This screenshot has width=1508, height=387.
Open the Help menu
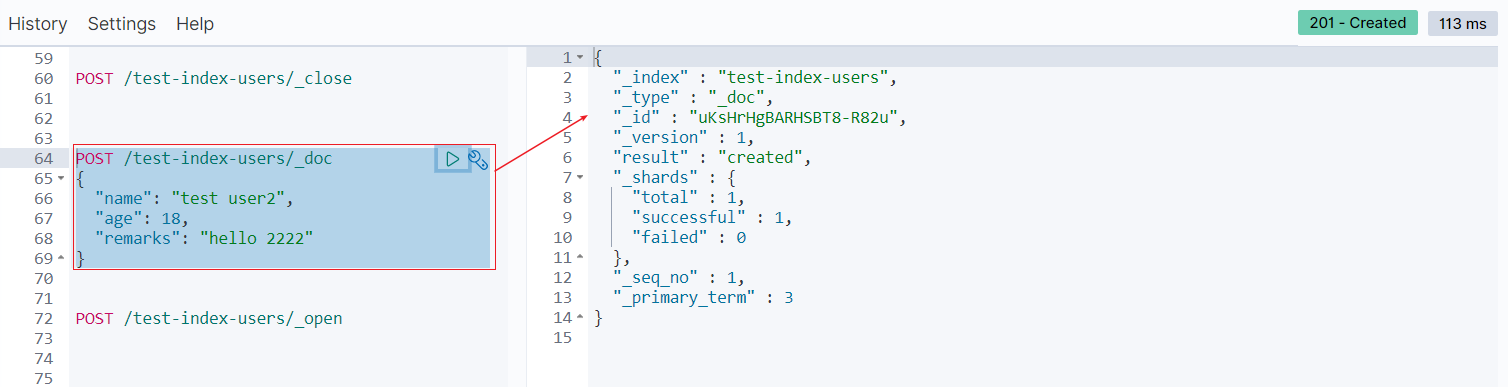[x=195, y=23]
